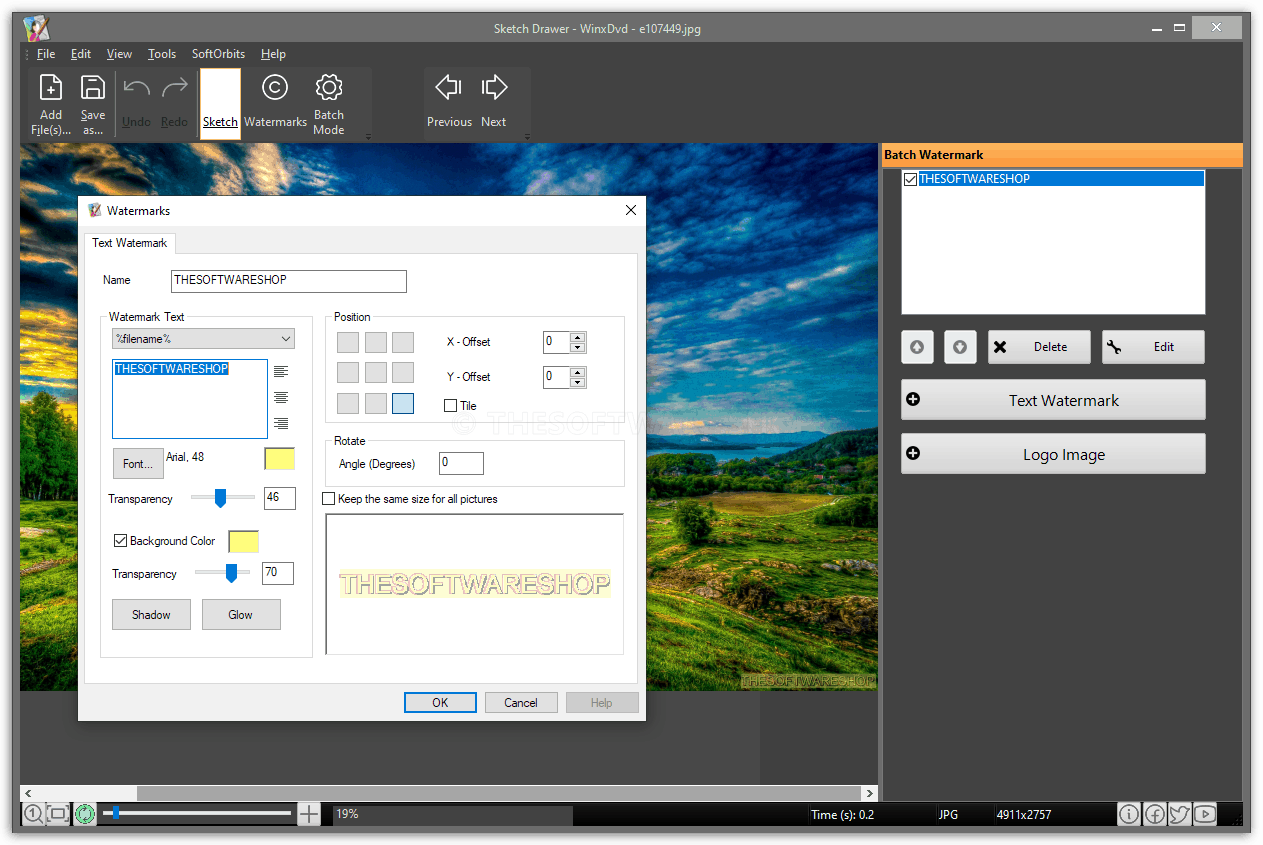Increase Y - Offset with up arrow
Viewport: 1263px width, 845px height.
[x=578, y=372]
